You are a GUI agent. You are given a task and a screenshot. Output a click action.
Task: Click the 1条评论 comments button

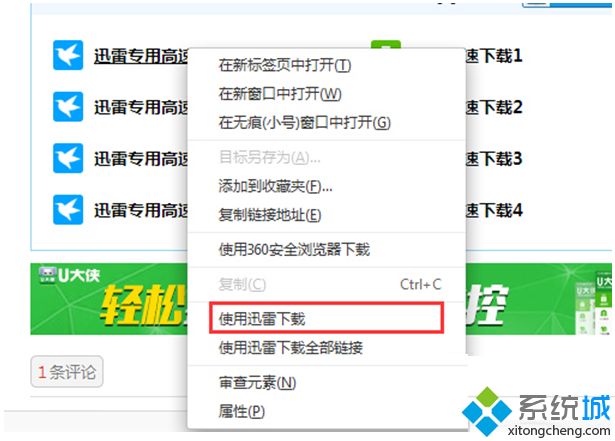[67, 372]
